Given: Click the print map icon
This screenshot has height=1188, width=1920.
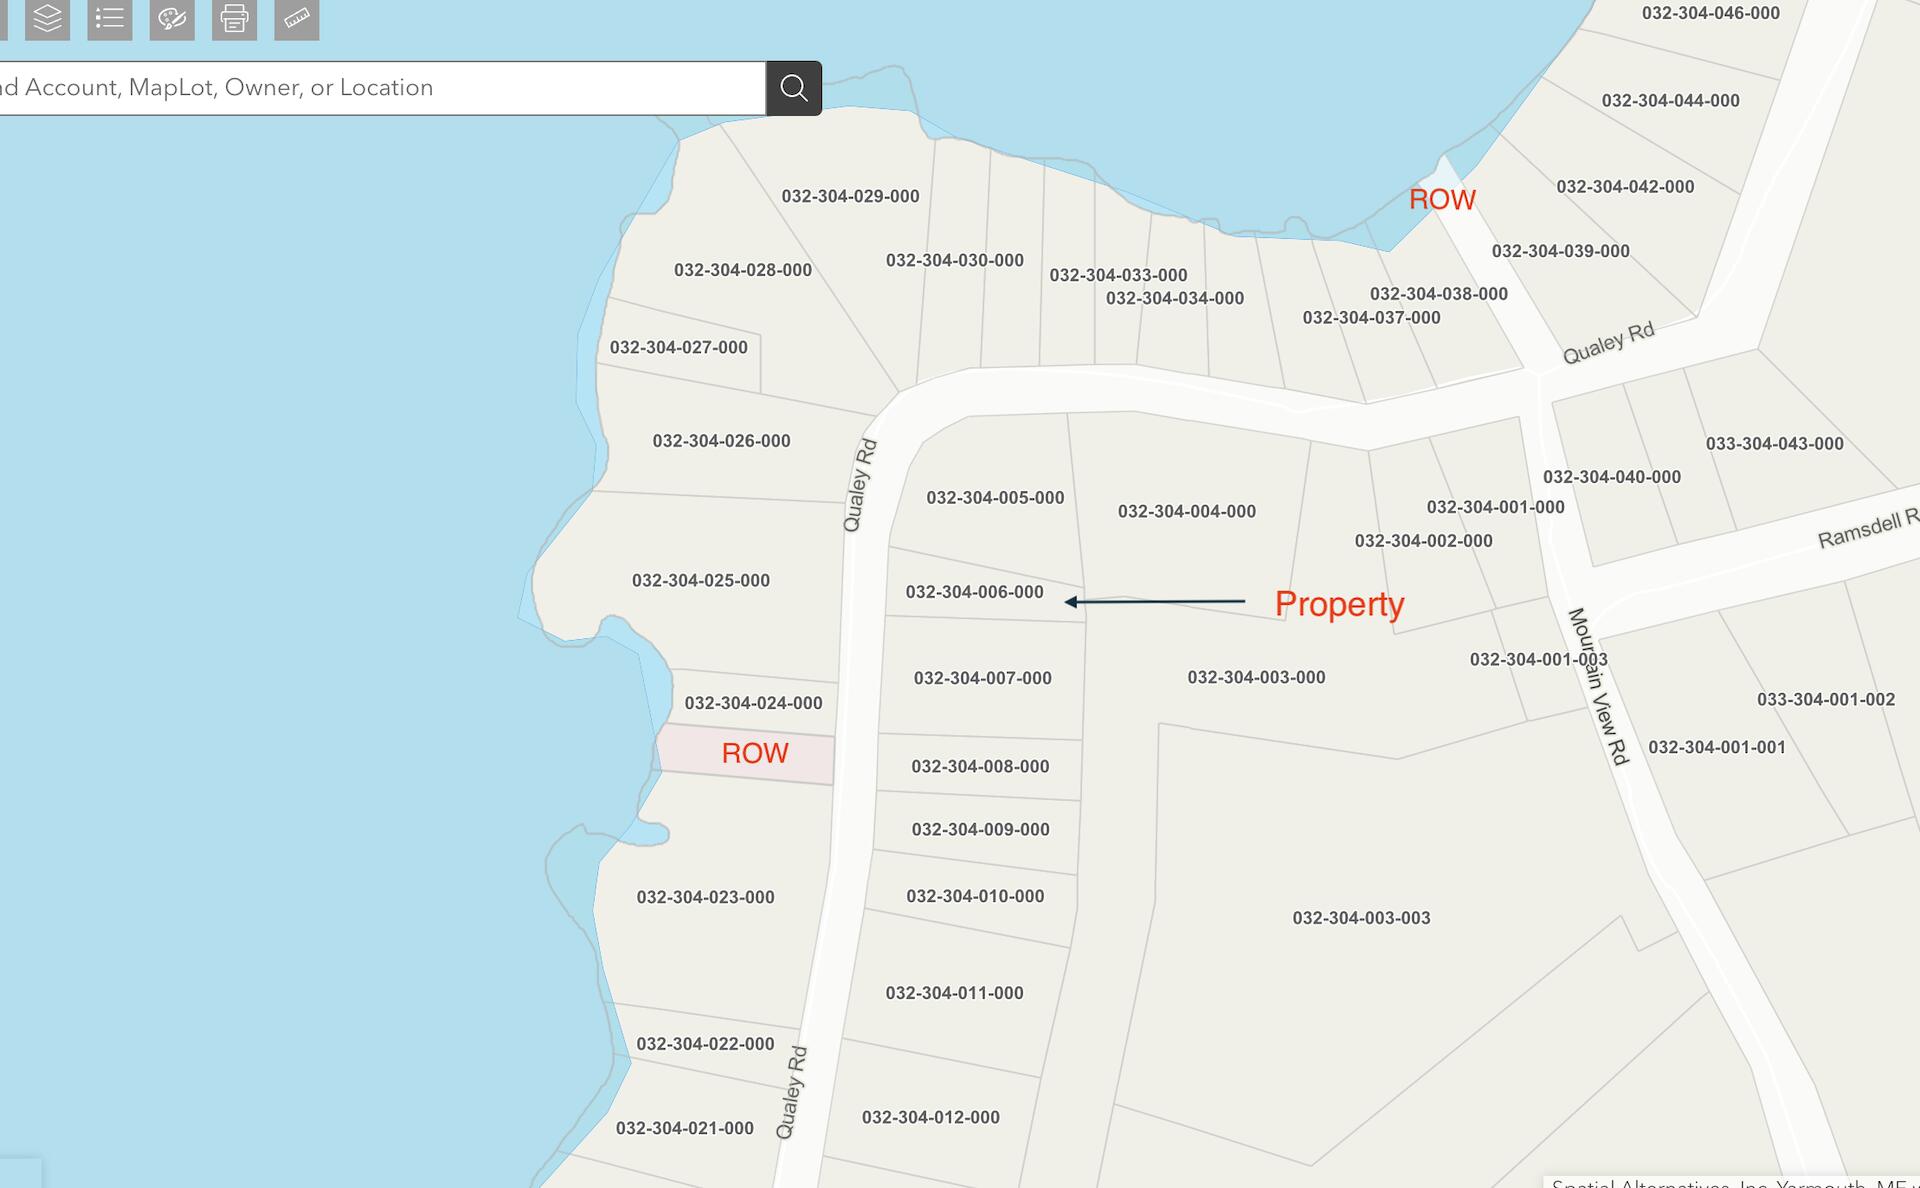Looking at the screenshot, I should coord(234,18).
